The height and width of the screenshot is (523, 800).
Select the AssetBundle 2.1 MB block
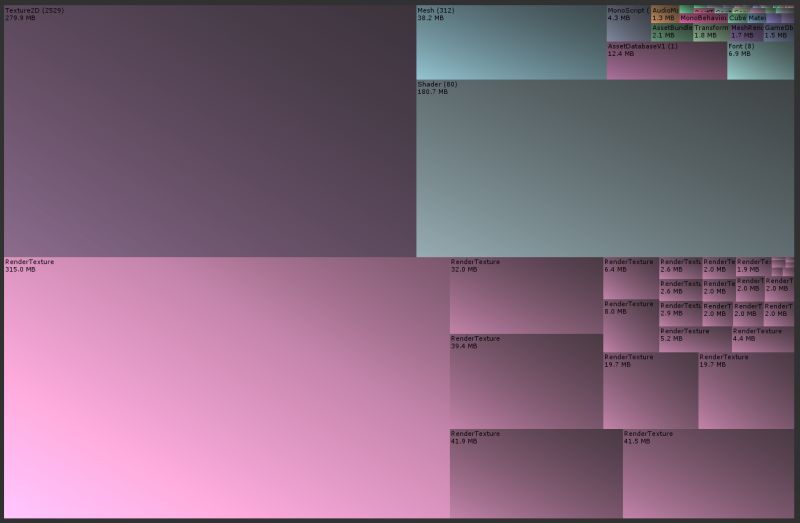672,32
